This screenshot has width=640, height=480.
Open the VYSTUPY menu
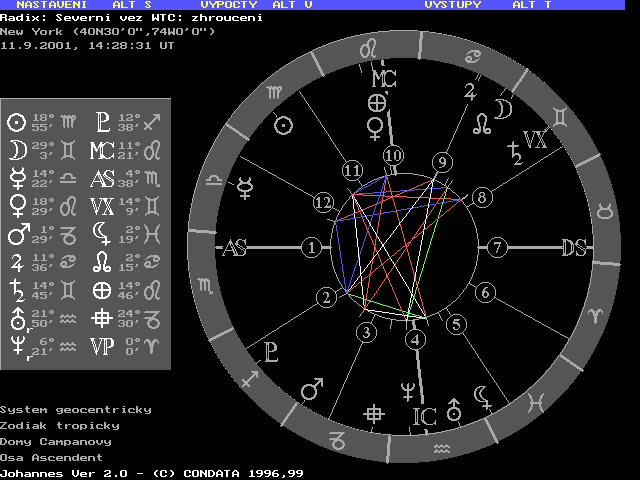tap(452, 5)
